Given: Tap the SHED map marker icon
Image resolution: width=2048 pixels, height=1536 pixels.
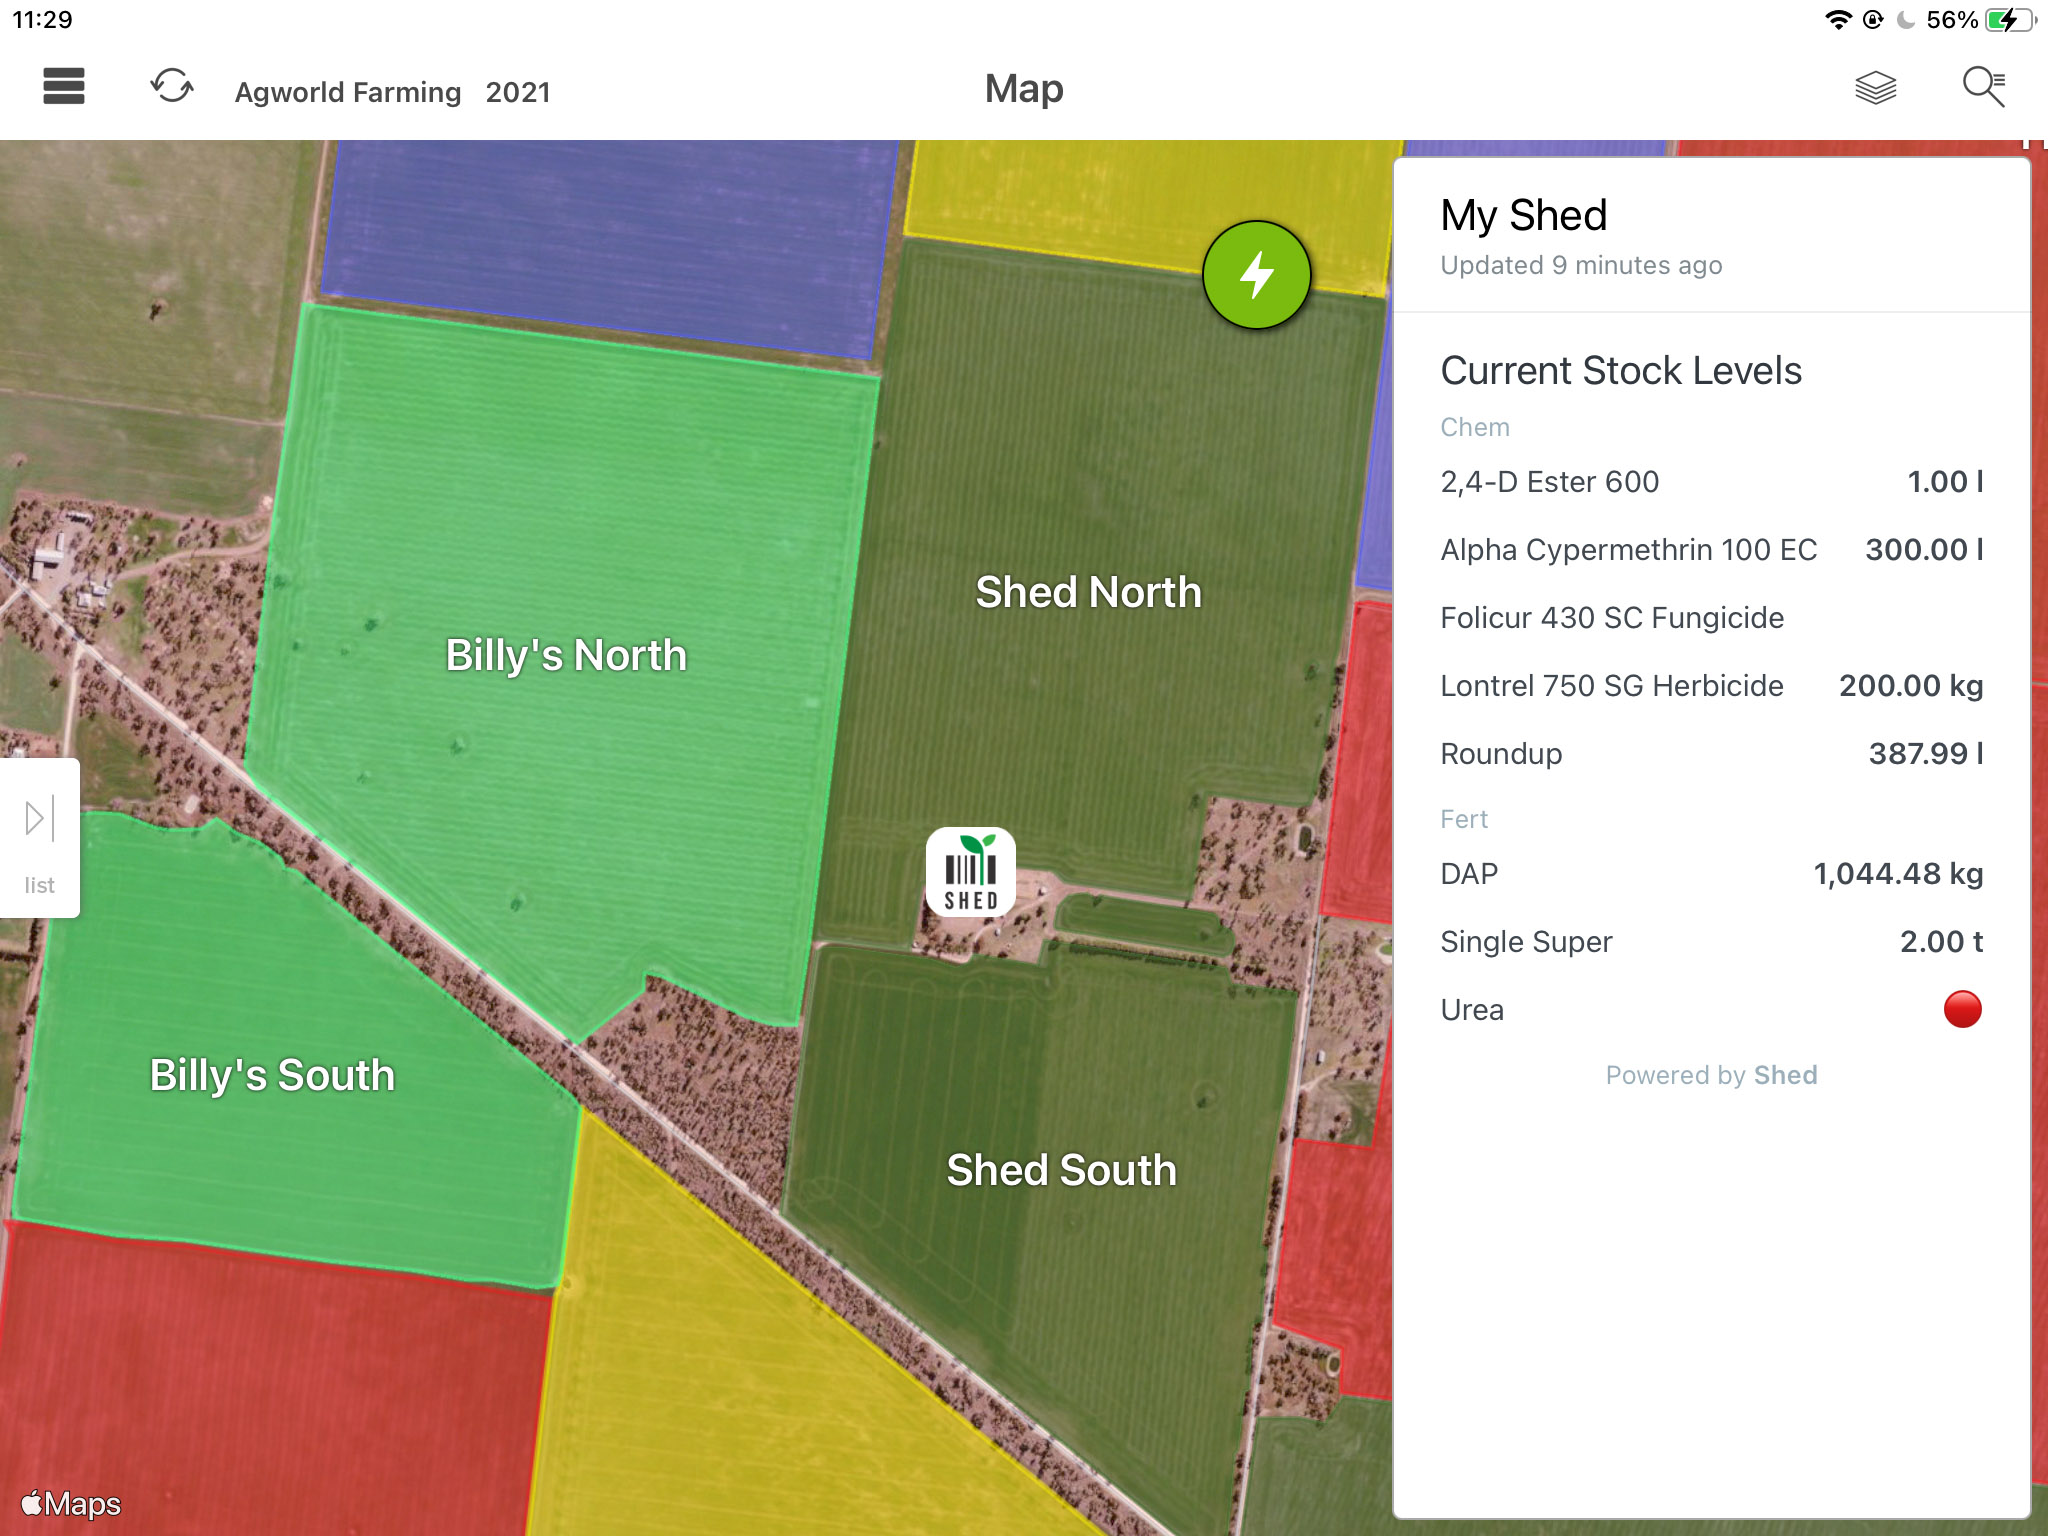Looking at the screenshot, I should click(970, 872).
